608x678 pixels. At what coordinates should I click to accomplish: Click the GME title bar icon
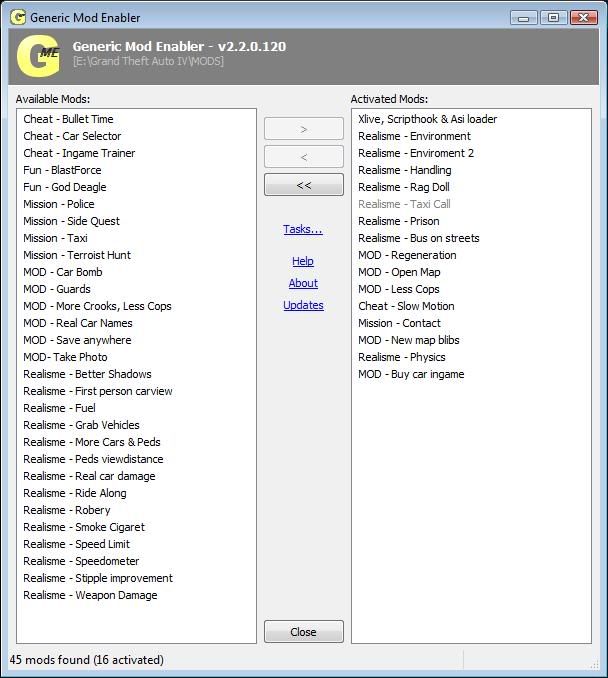coord(18,17)
